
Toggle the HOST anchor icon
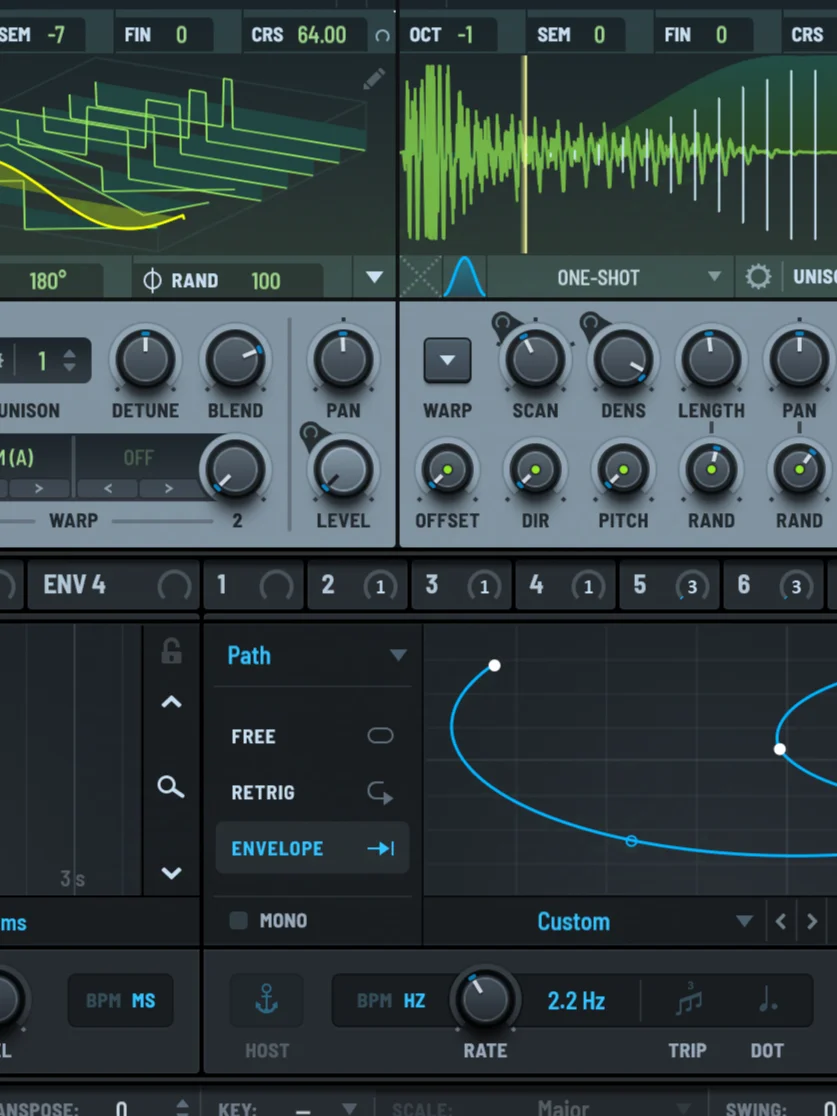[x=266, y=999]
